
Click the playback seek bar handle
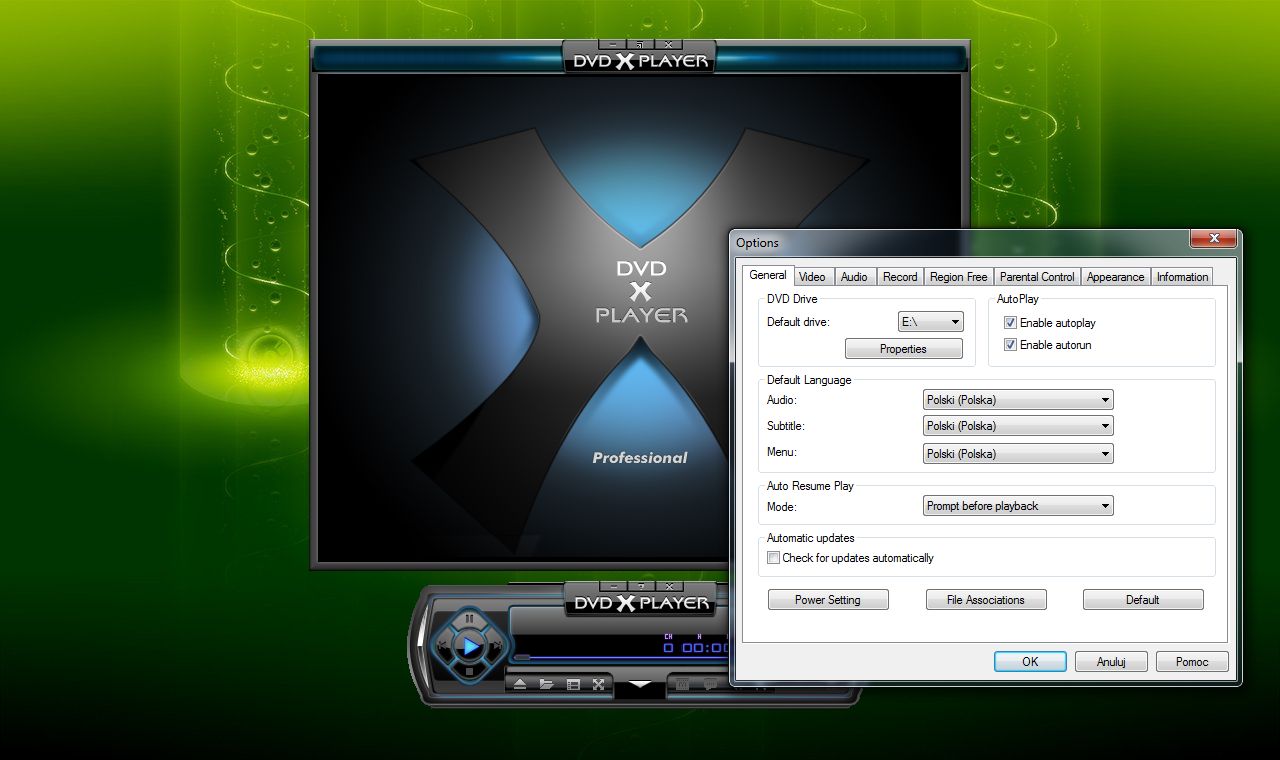coord(522,657)
